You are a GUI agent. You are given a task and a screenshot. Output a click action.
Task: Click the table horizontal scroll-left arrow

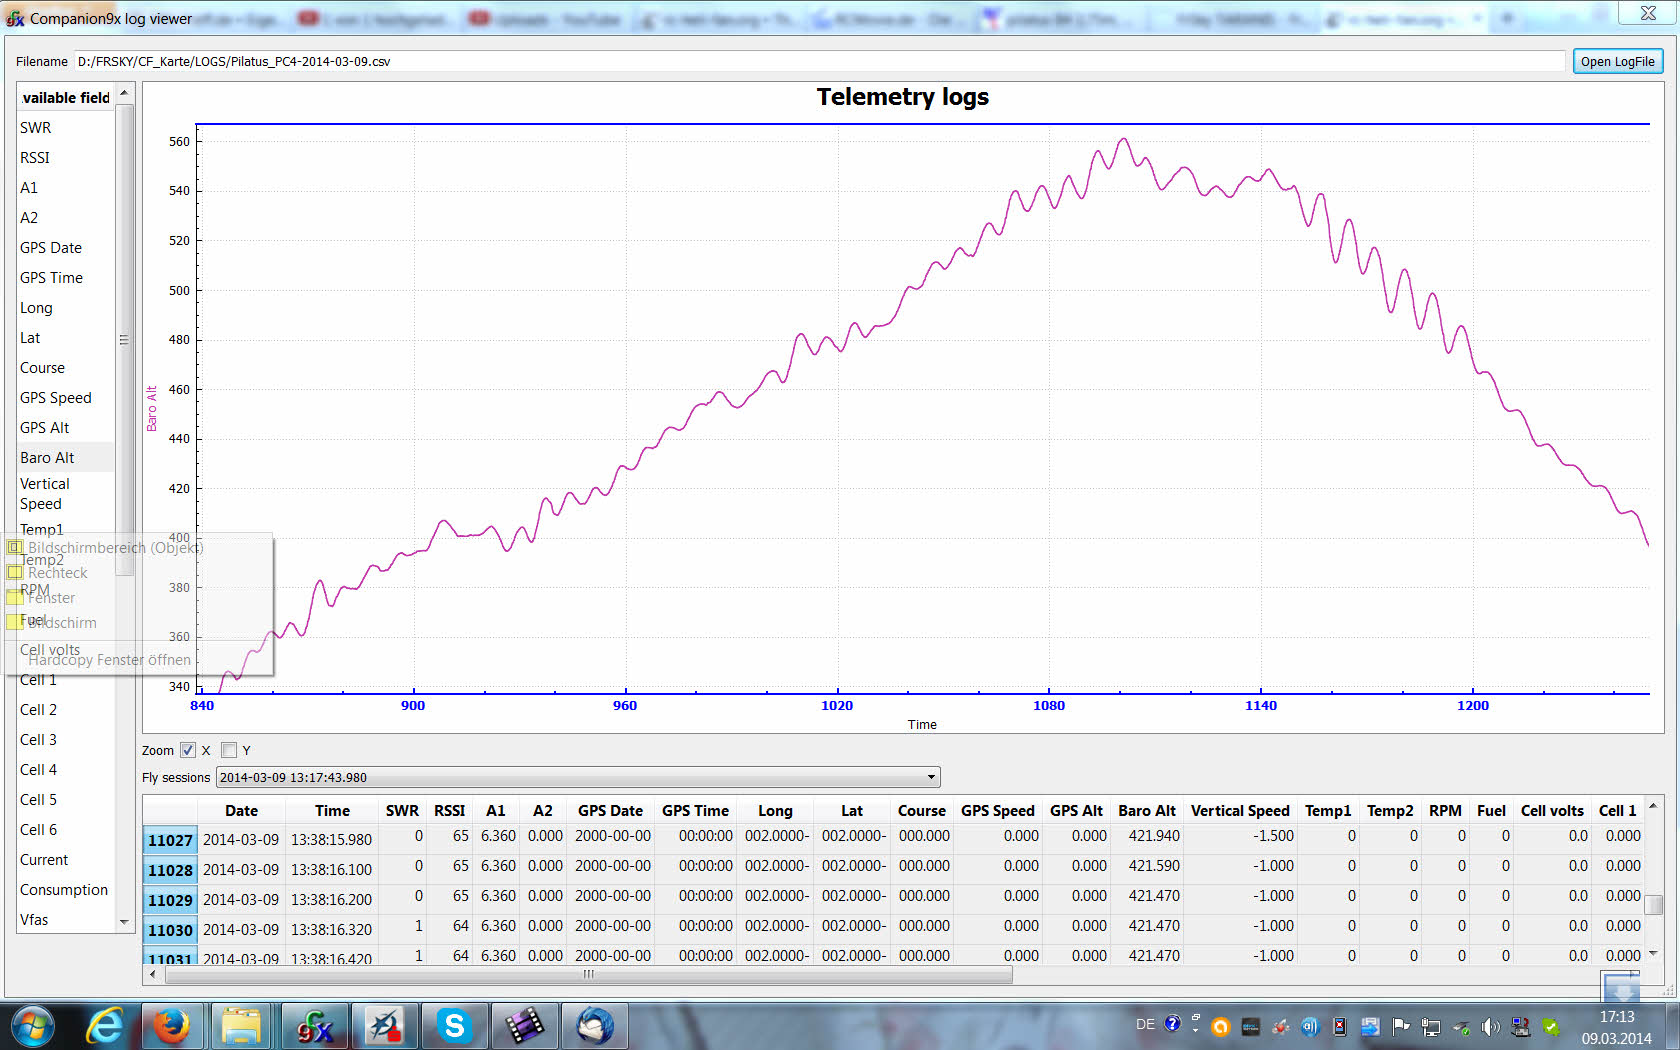[x=152, y=974]
